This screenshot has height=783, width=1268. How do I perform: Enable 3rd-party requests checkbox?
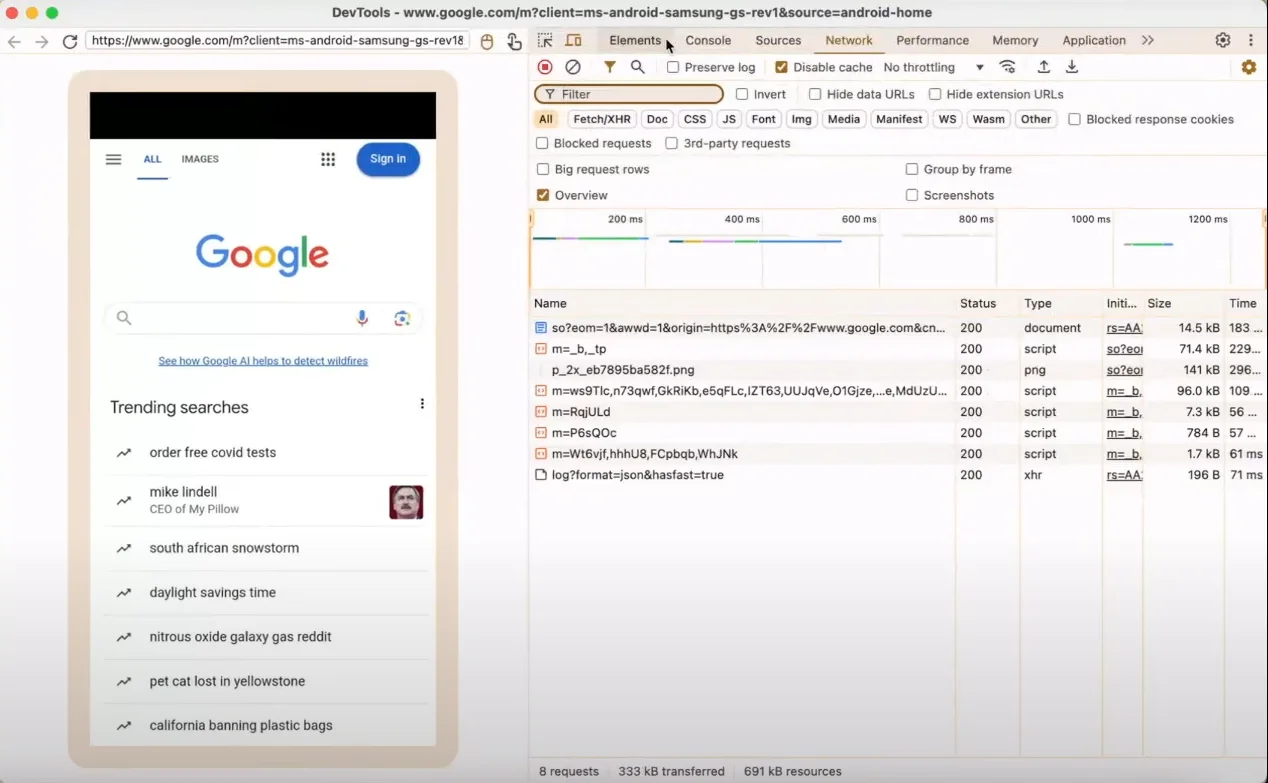click(x=672, y=143)
